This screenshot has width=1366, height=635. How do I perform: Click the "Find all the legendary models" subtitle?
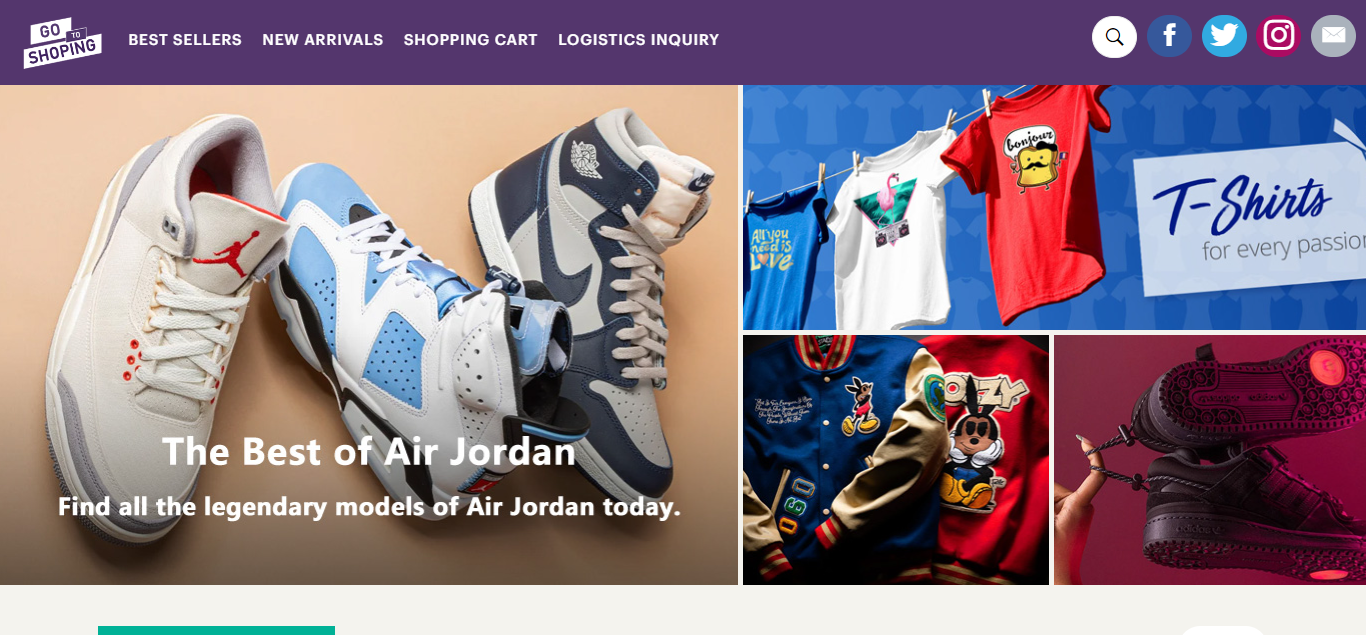(369, 506)
